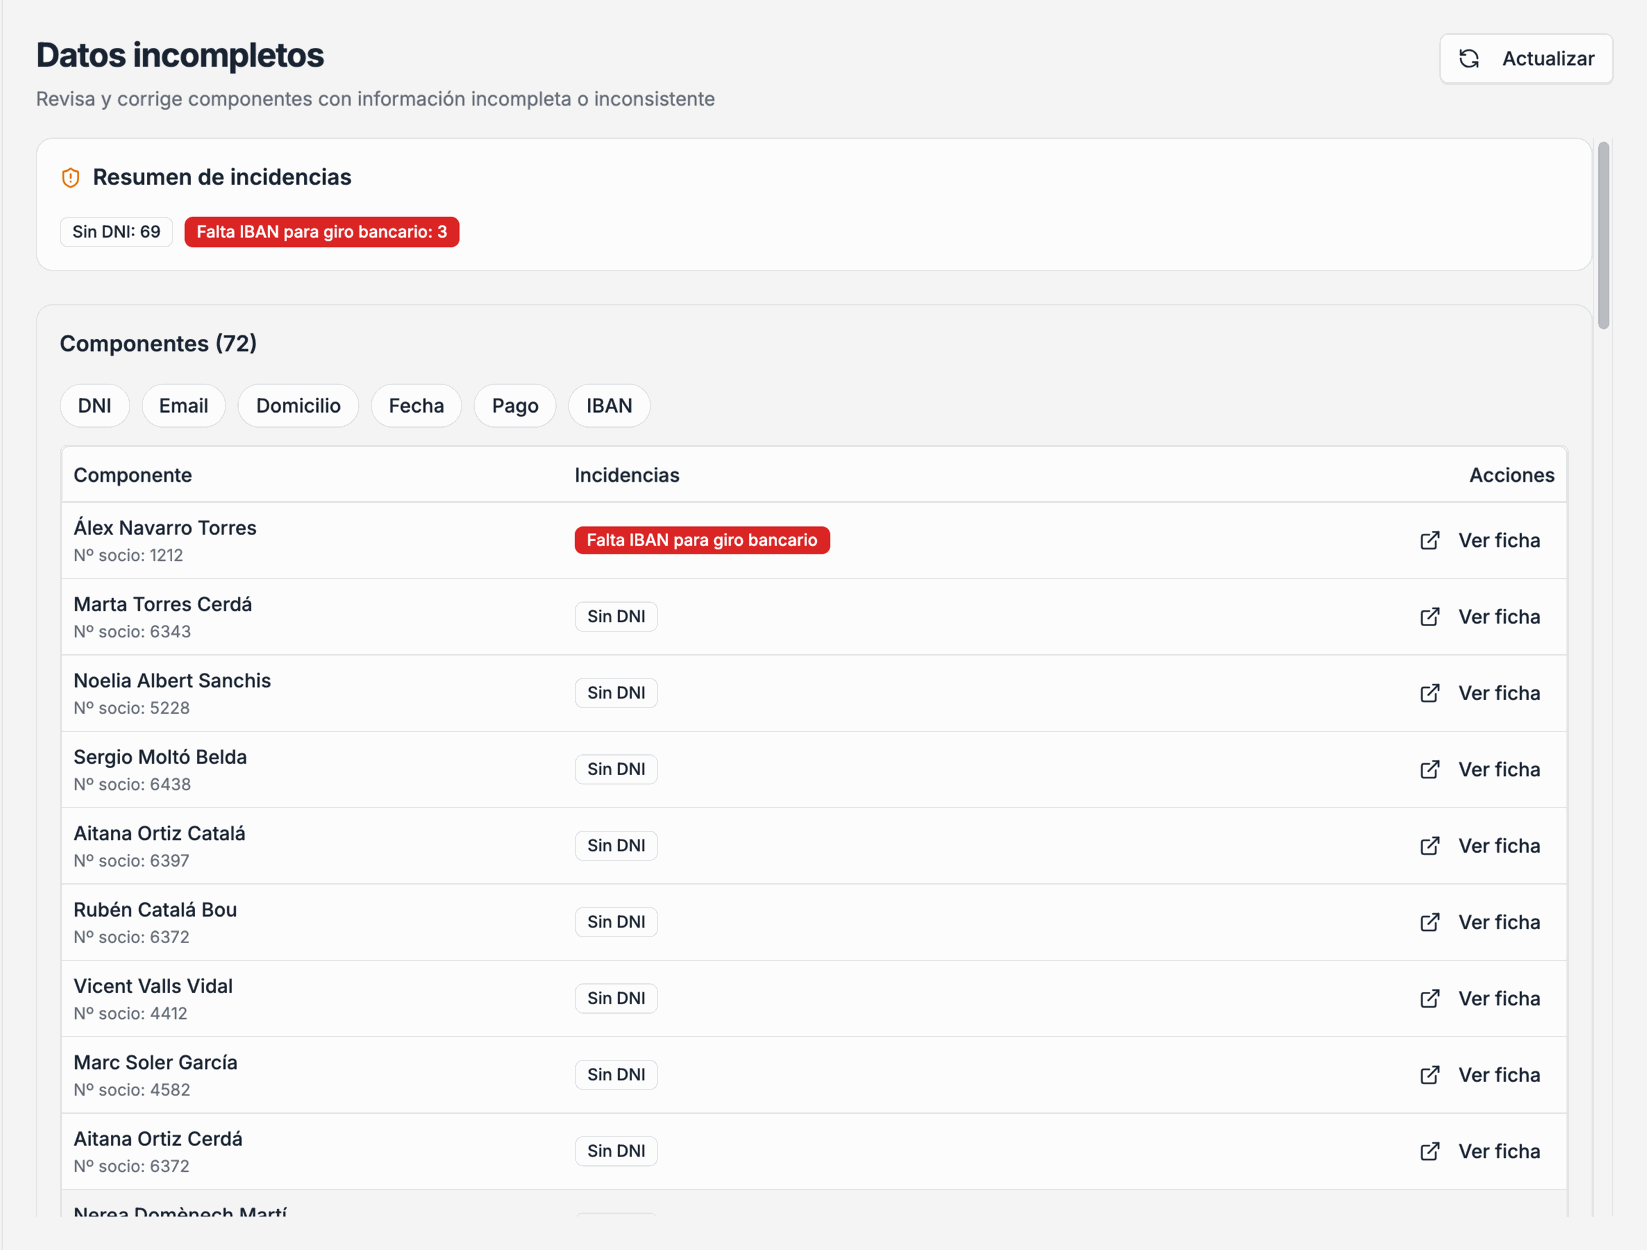Click Ver ficha text for Álex Navarro Torres

[x=1499, y=540]
